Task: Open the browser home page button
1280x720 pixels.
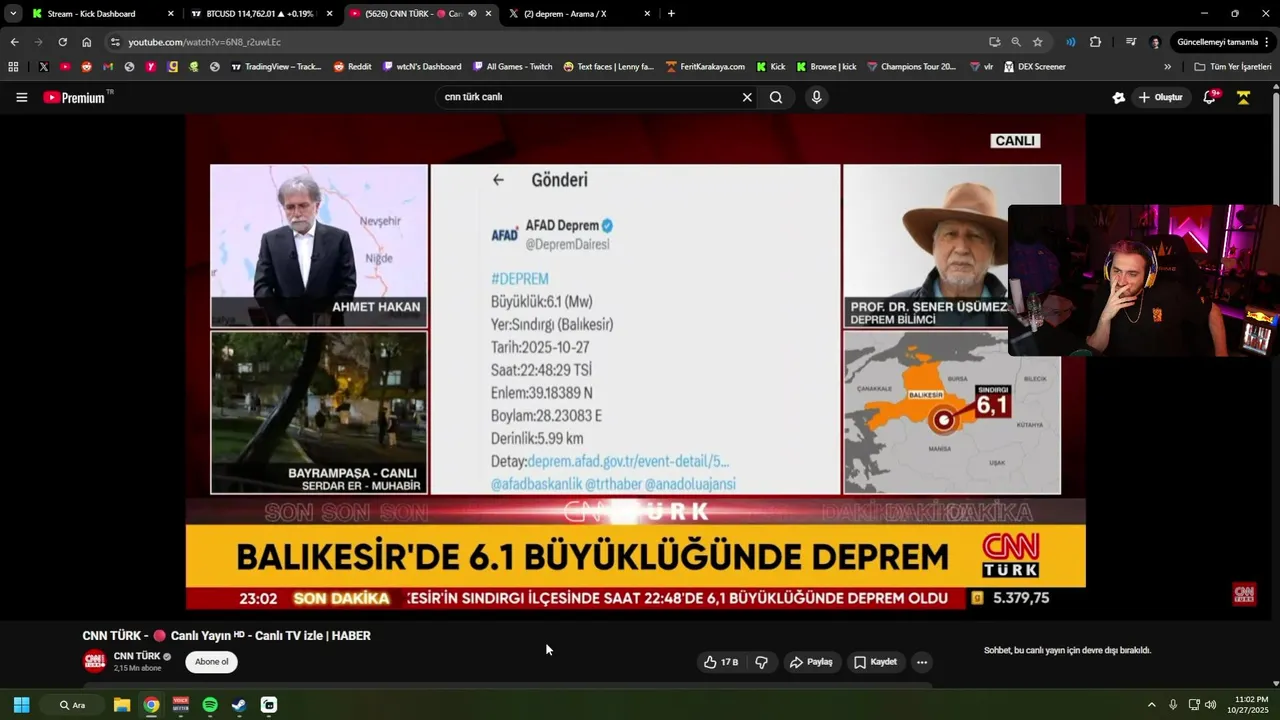Action: point(87,42)
